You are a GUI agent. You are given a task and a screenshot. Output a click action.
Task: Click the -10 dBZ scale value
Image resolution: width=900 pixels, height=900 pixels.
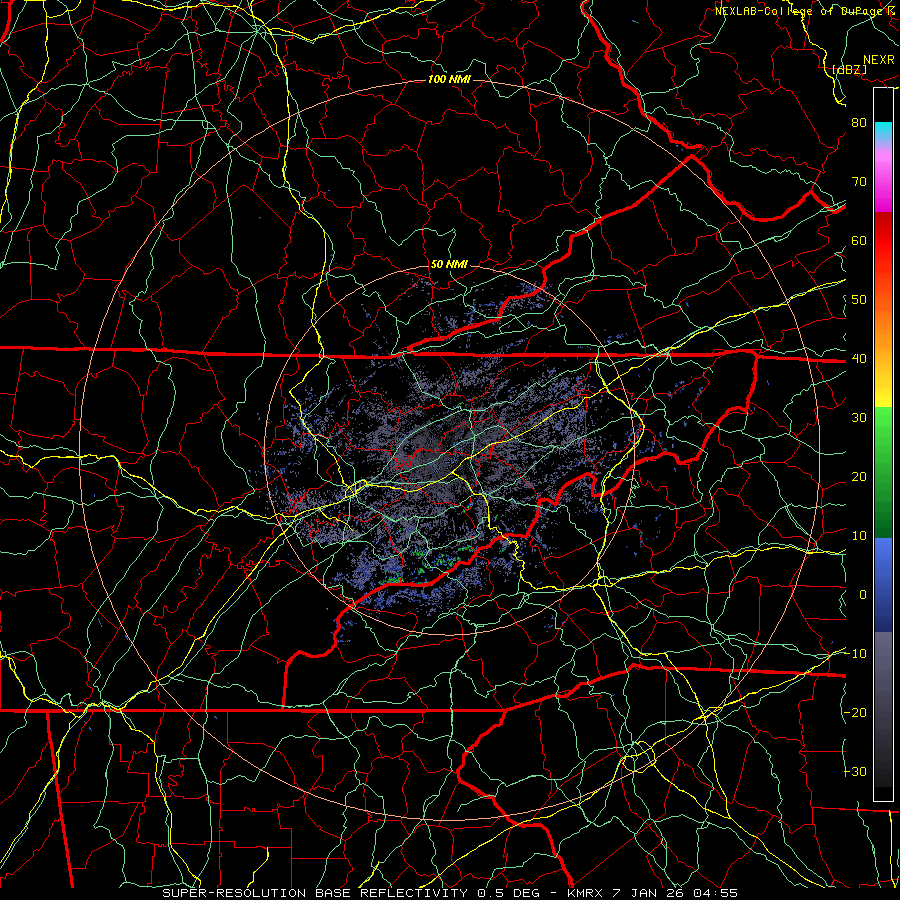[855, 654]
